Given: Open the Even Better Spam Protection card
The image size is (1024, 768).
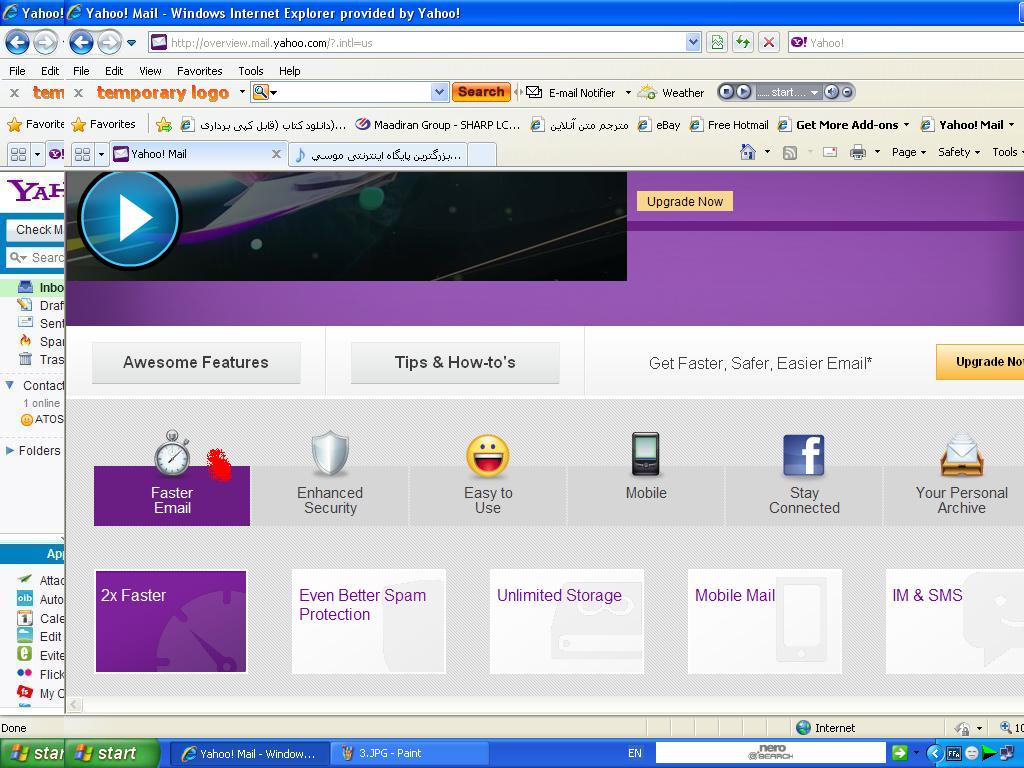Looking at the screenshot, I should pyautogui.click(x=368, y=621).
